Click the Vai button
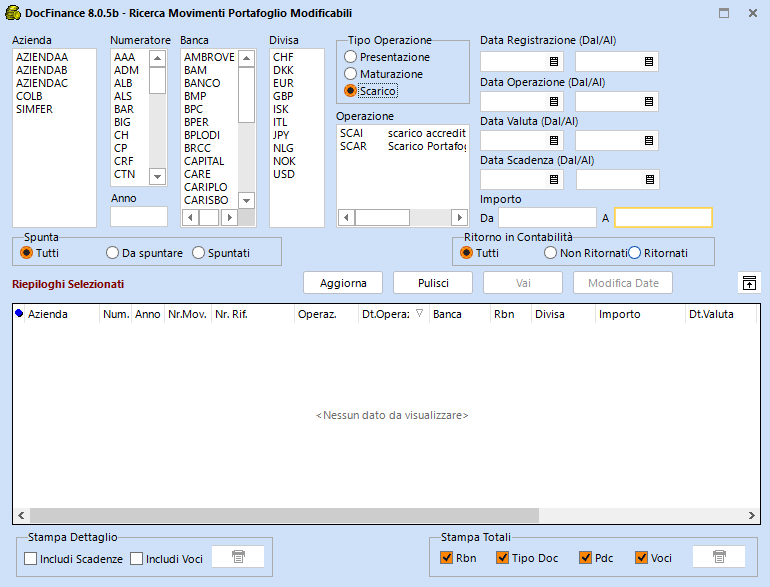 (x=523, y=283)
